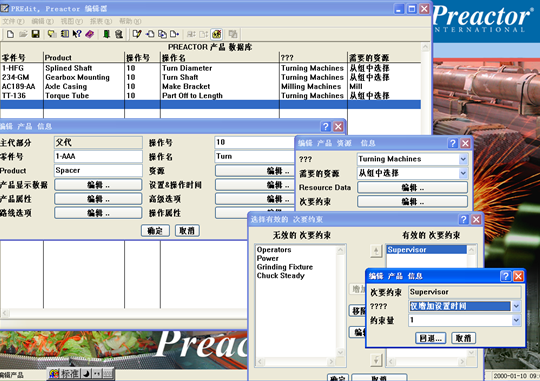Click the last grayed windows toolbar icon
The image size is (540, 381).
click(233, 34)
